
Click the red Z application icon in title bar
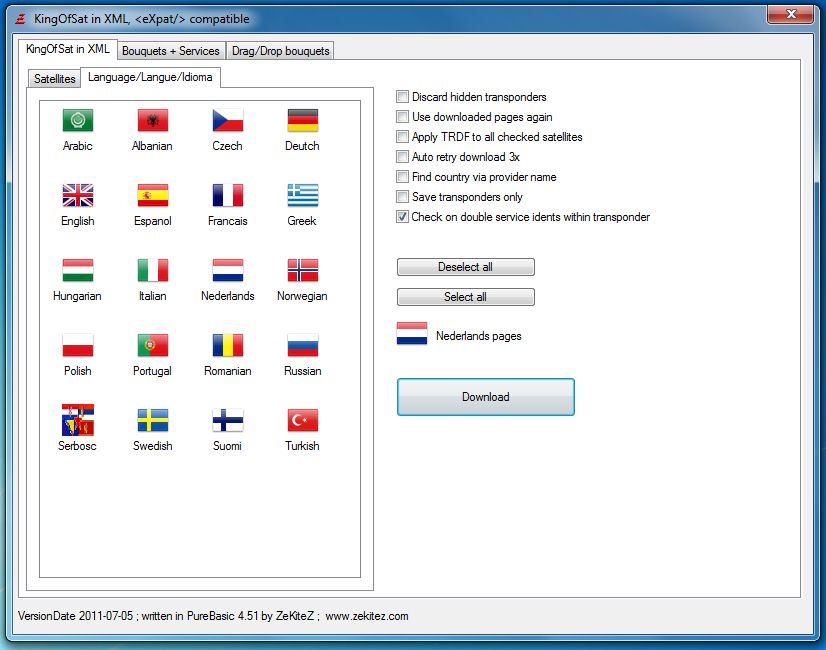point(21,19)
